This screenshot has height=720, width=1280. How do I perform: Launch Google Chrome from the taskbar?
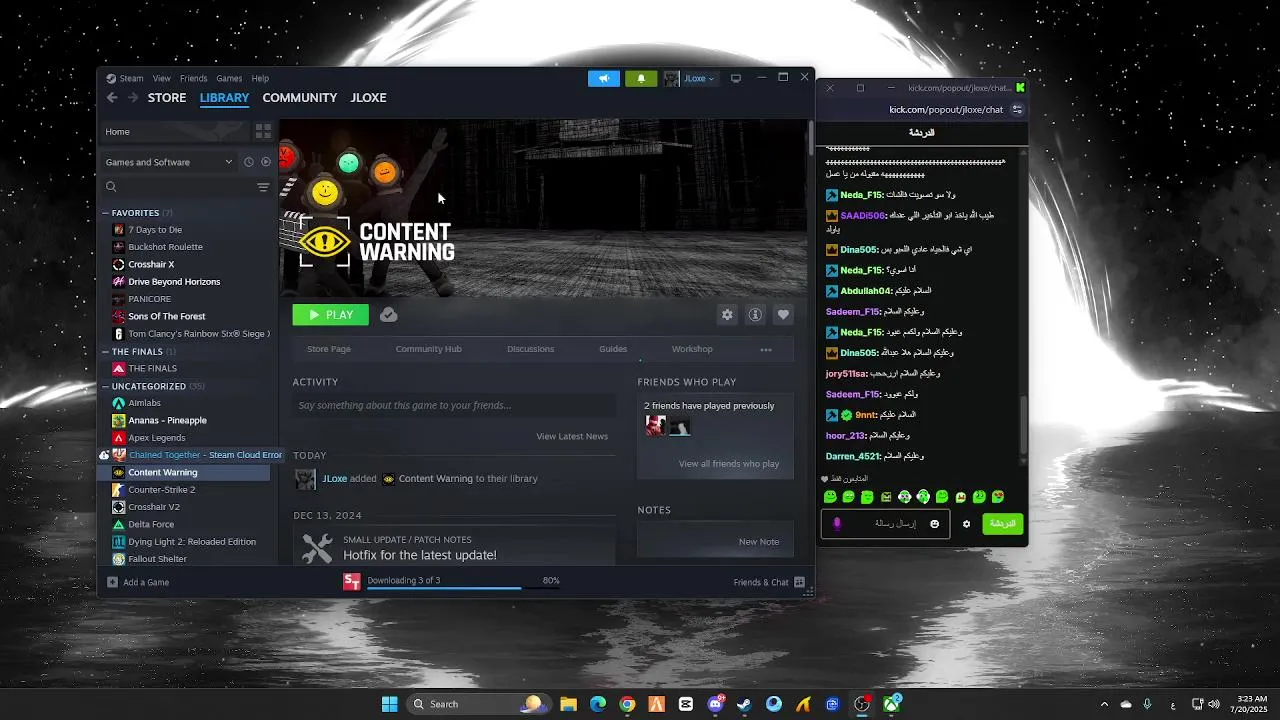pyautogui.click(x=627, y=704)
